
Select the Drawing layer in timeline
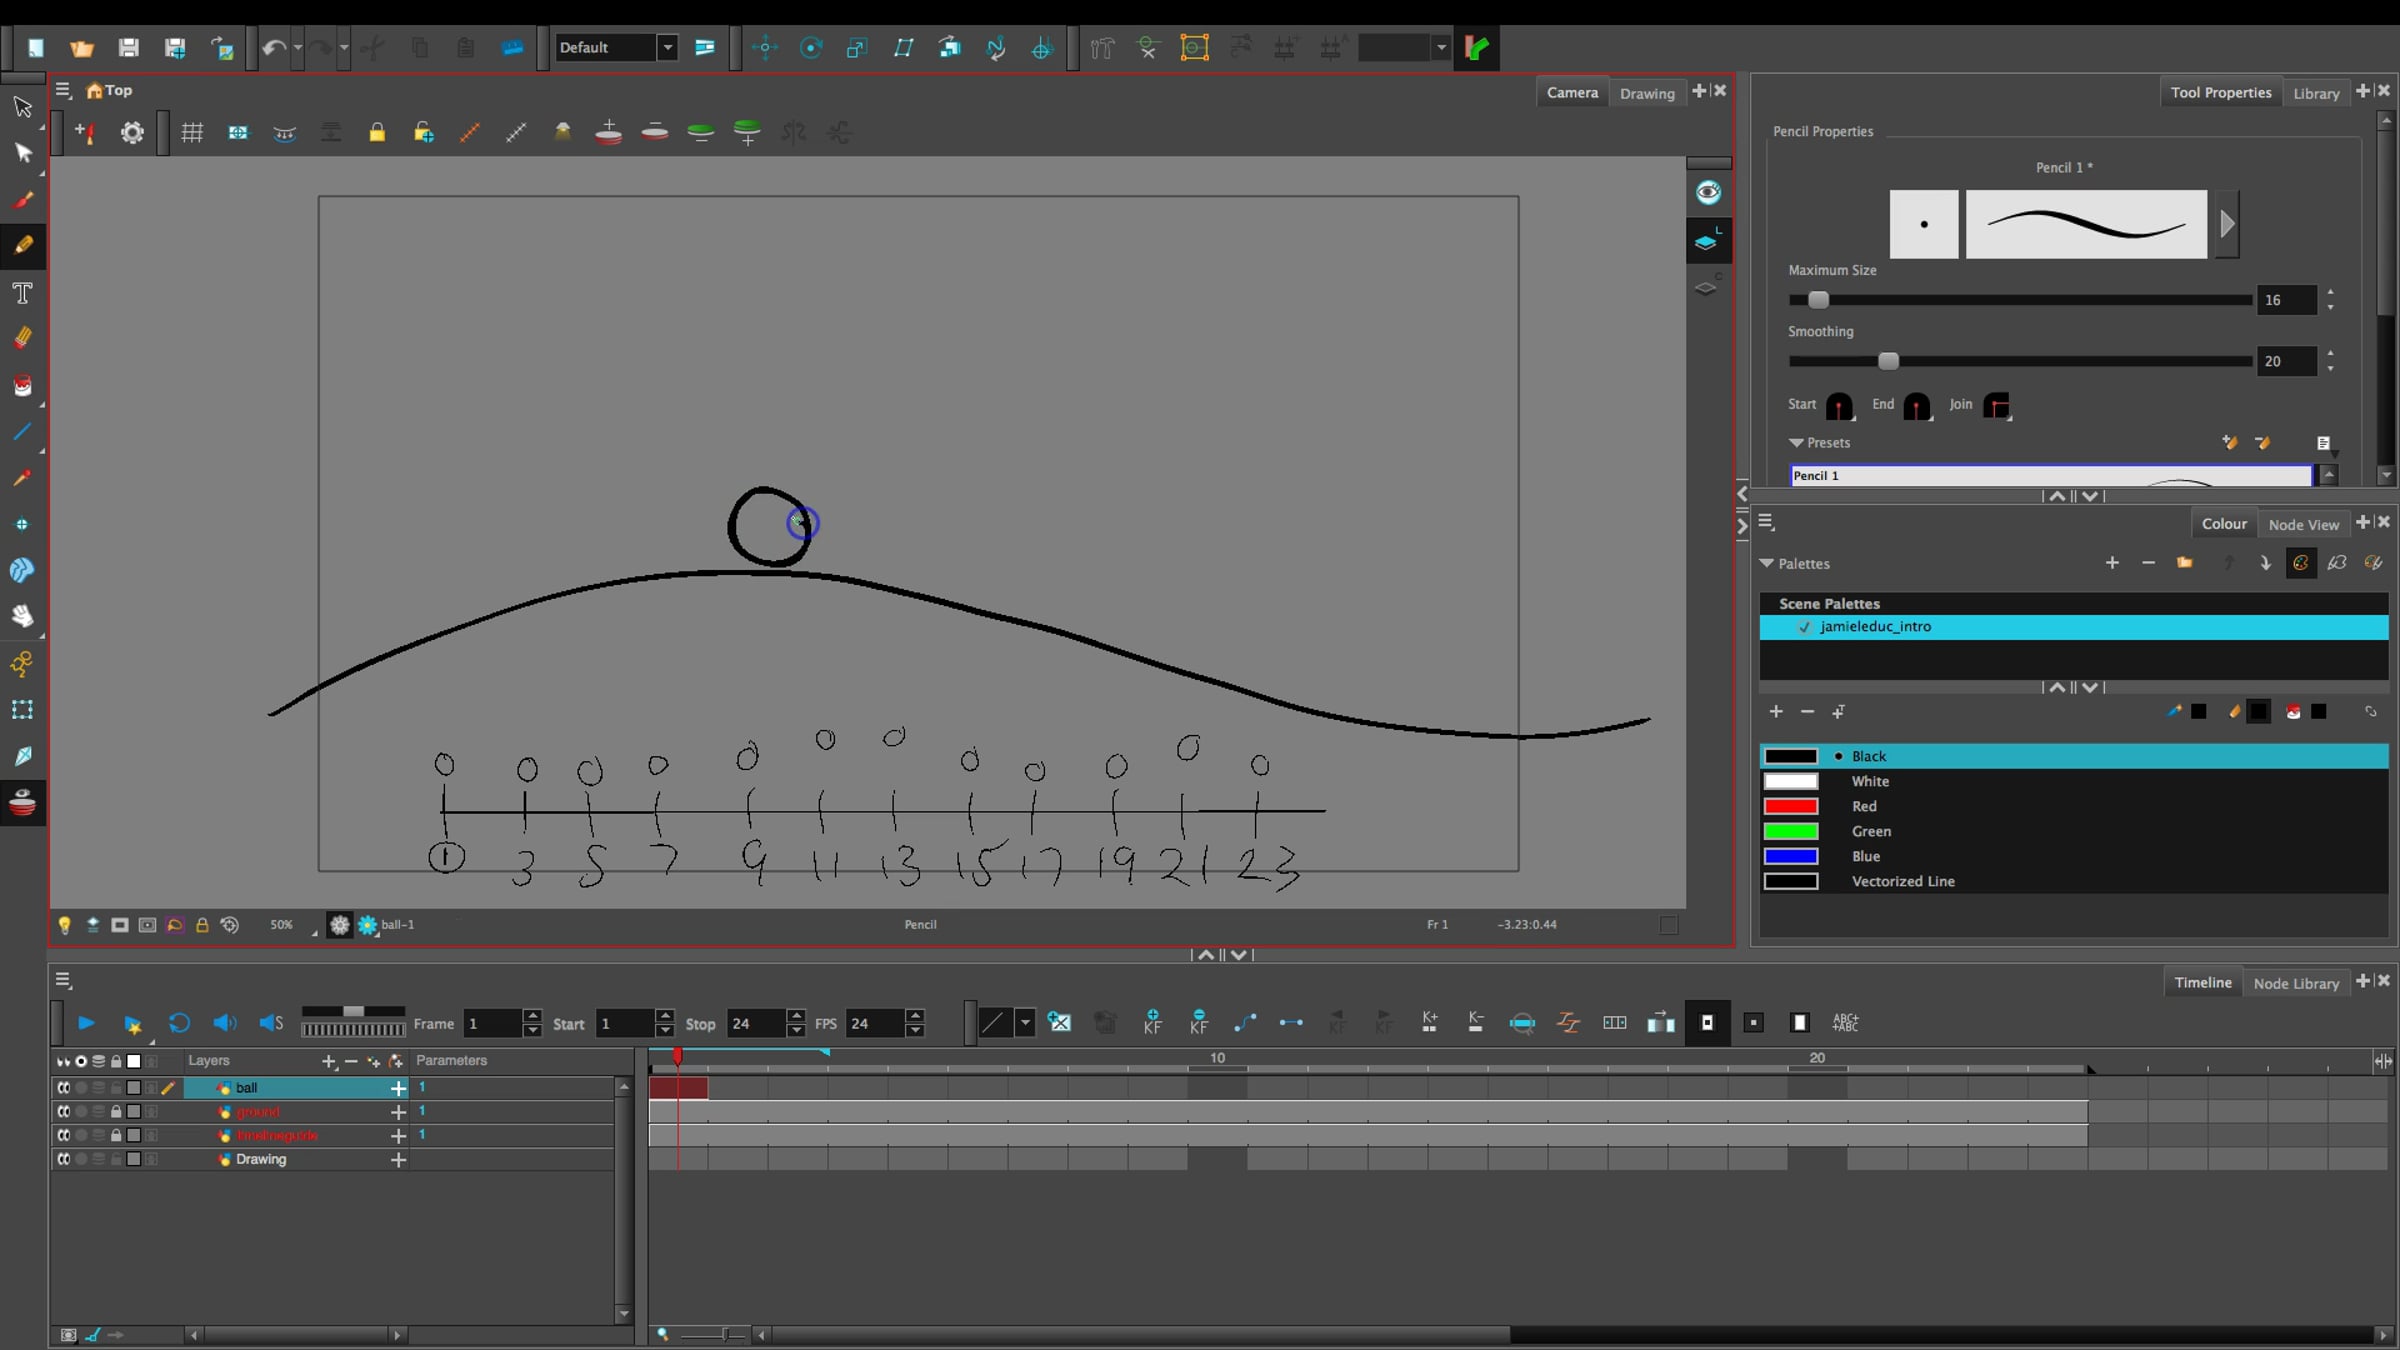(x=261, y=1159)
